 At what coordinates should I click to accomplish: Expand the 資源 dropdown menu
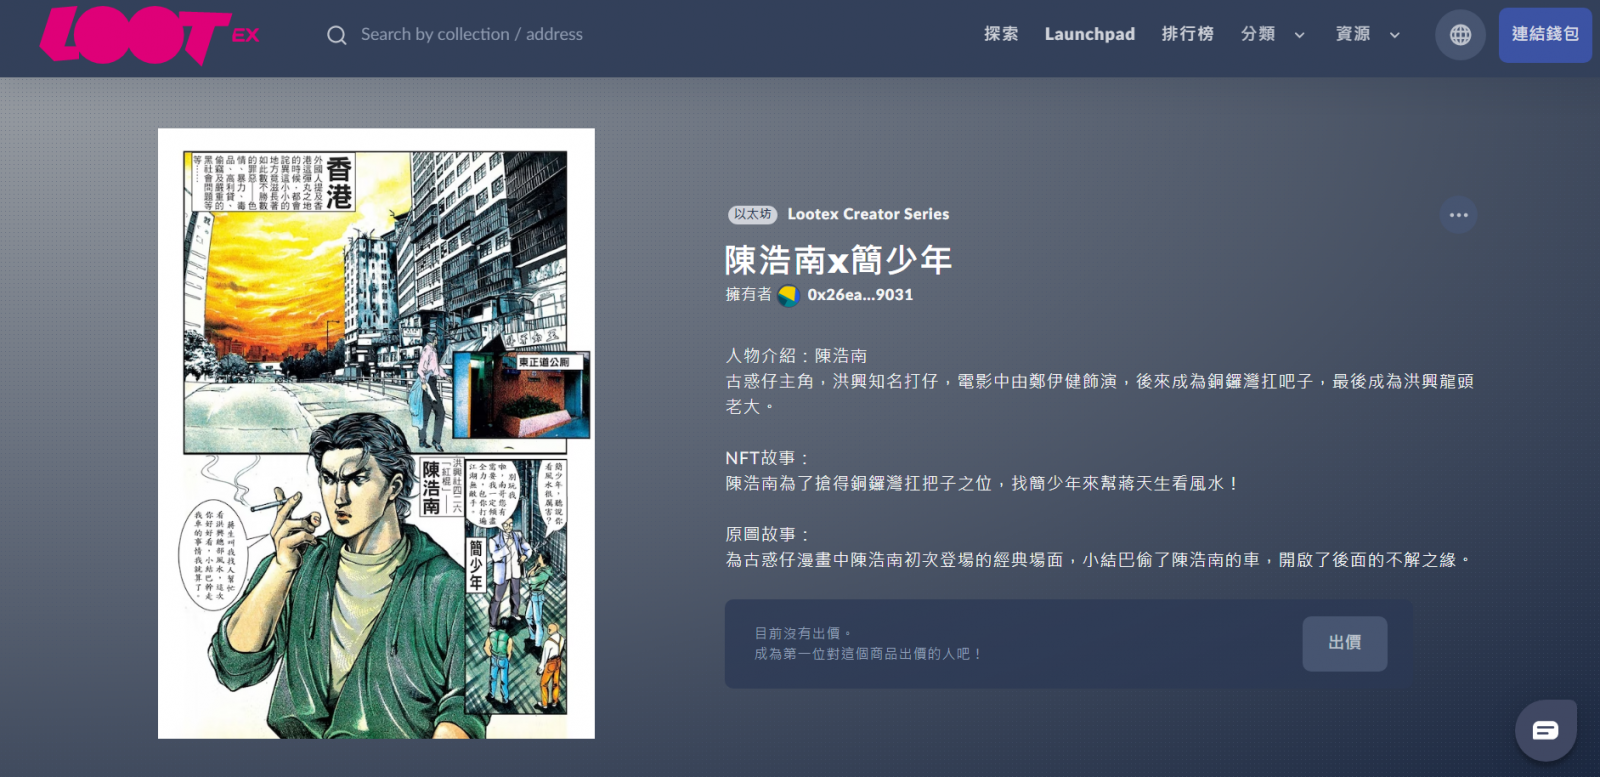tap(1367, 34)
